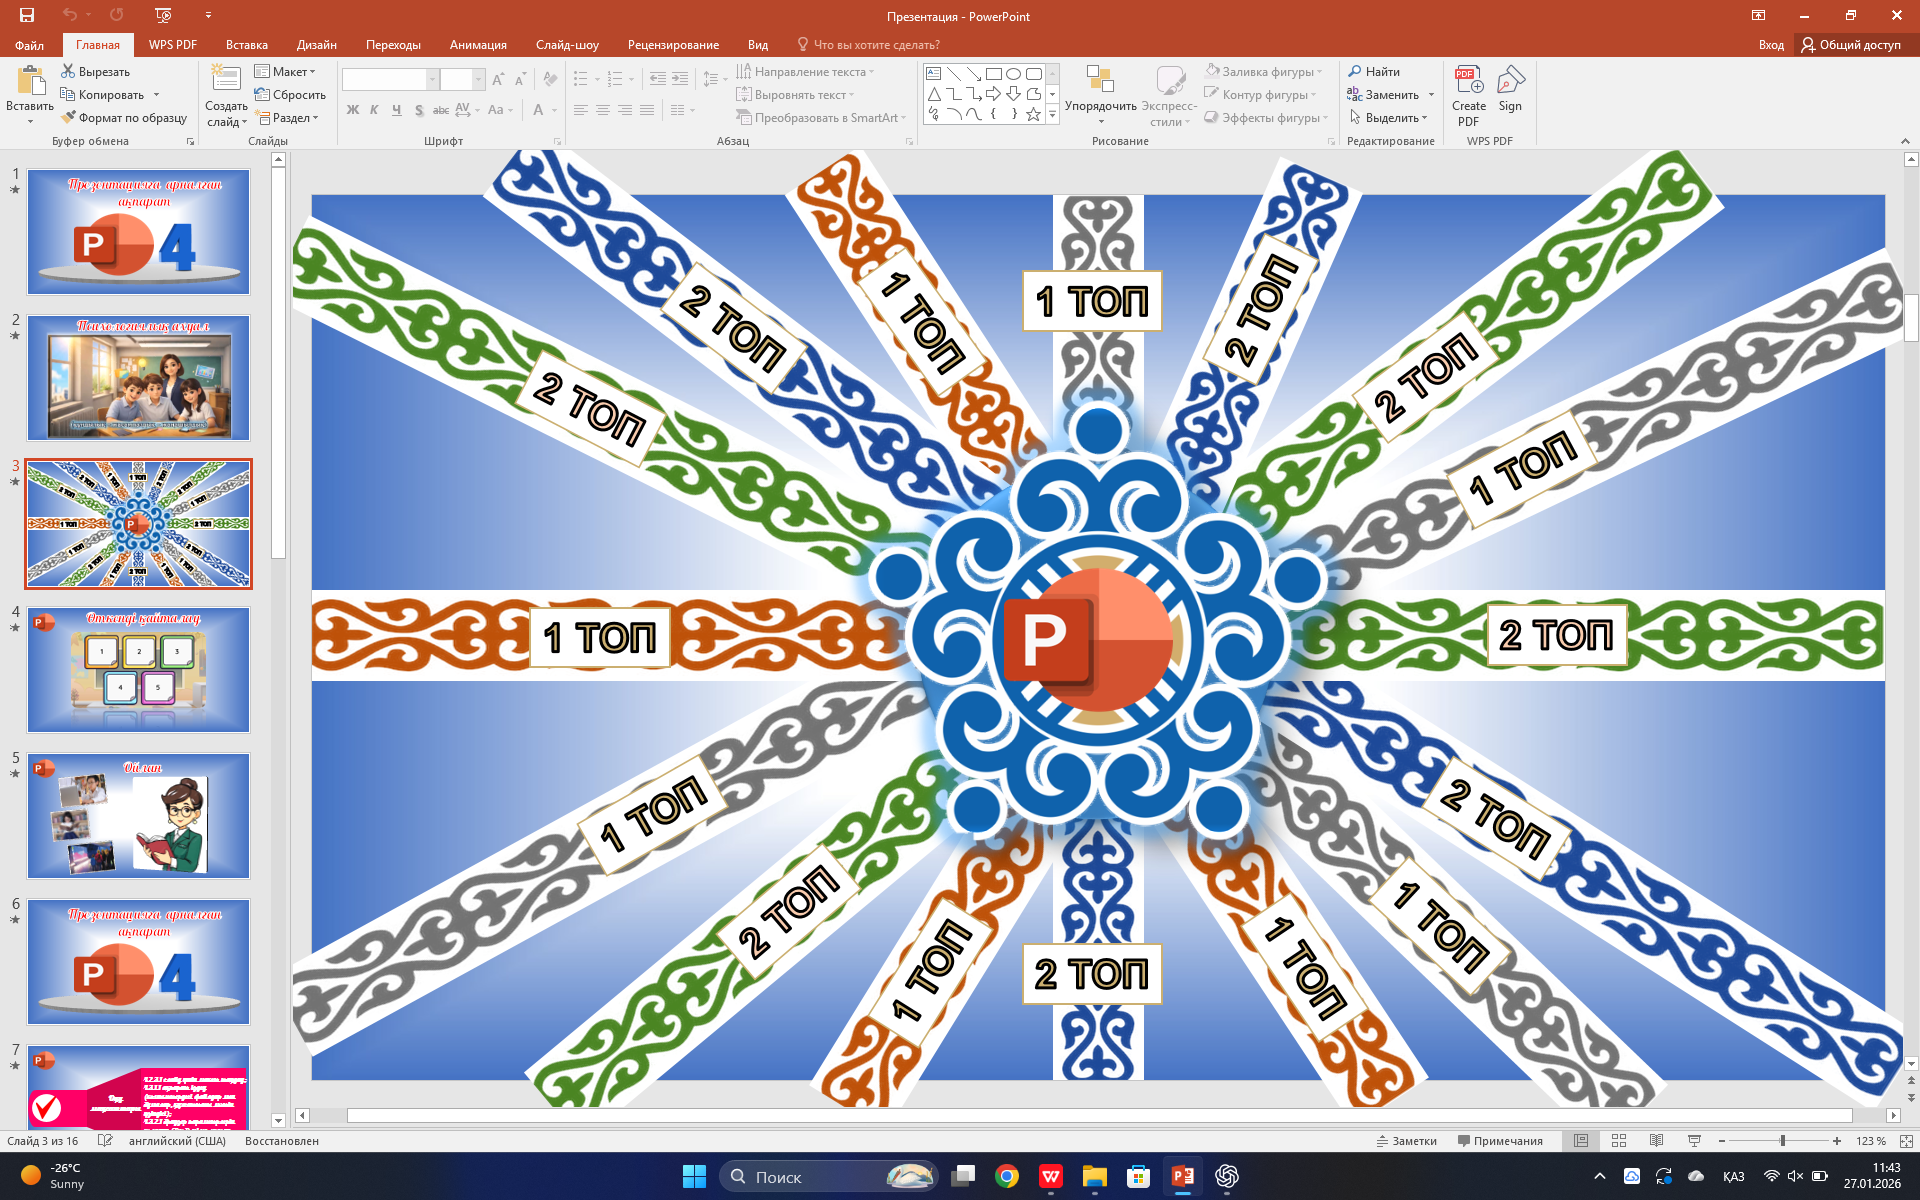Open the font name combo box
The image size is (1920, 1200).
(x=390, y=79)
